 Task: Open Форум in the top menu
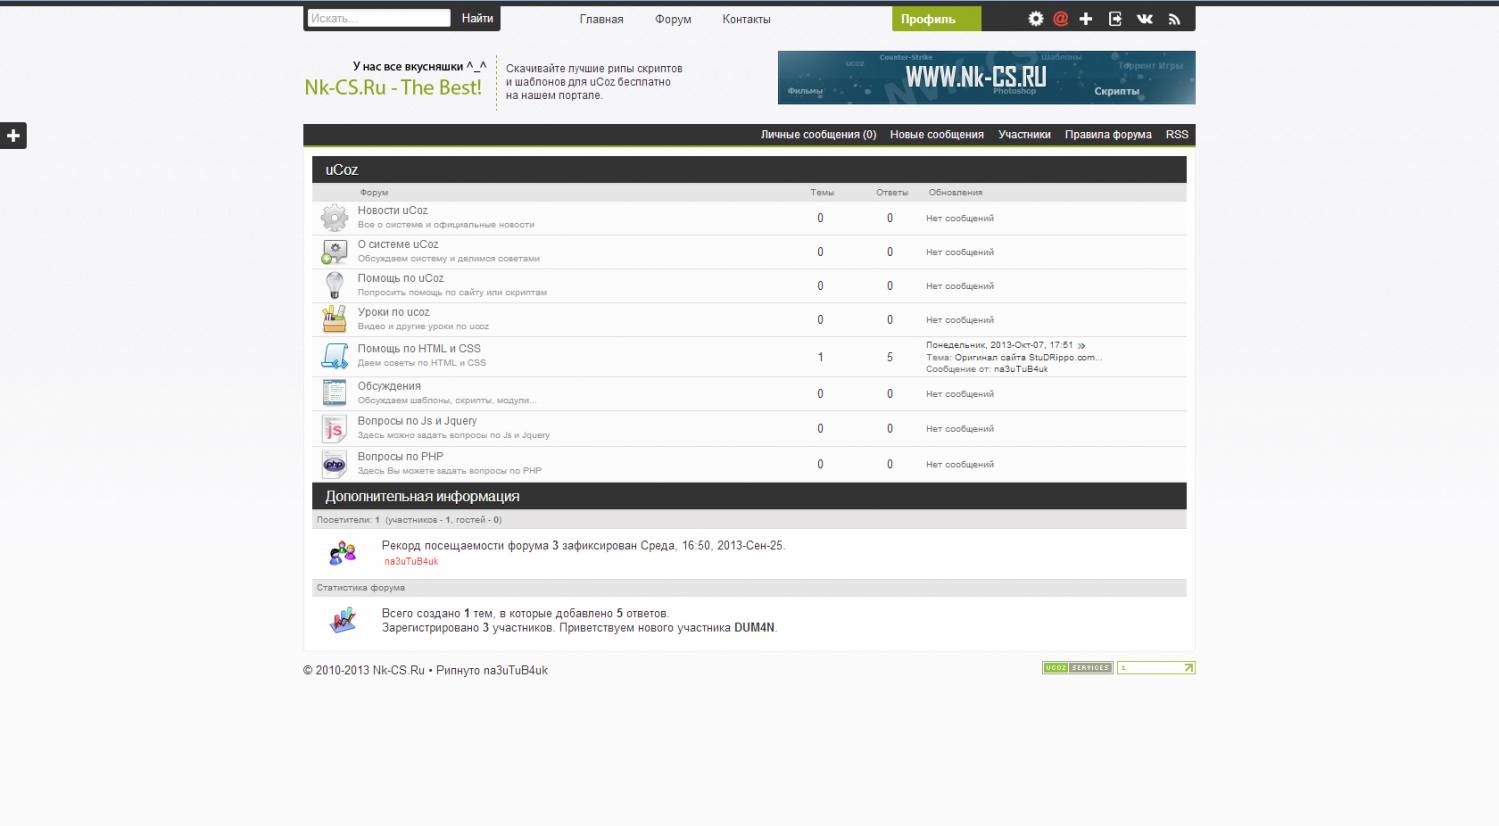tap(673, 19)
